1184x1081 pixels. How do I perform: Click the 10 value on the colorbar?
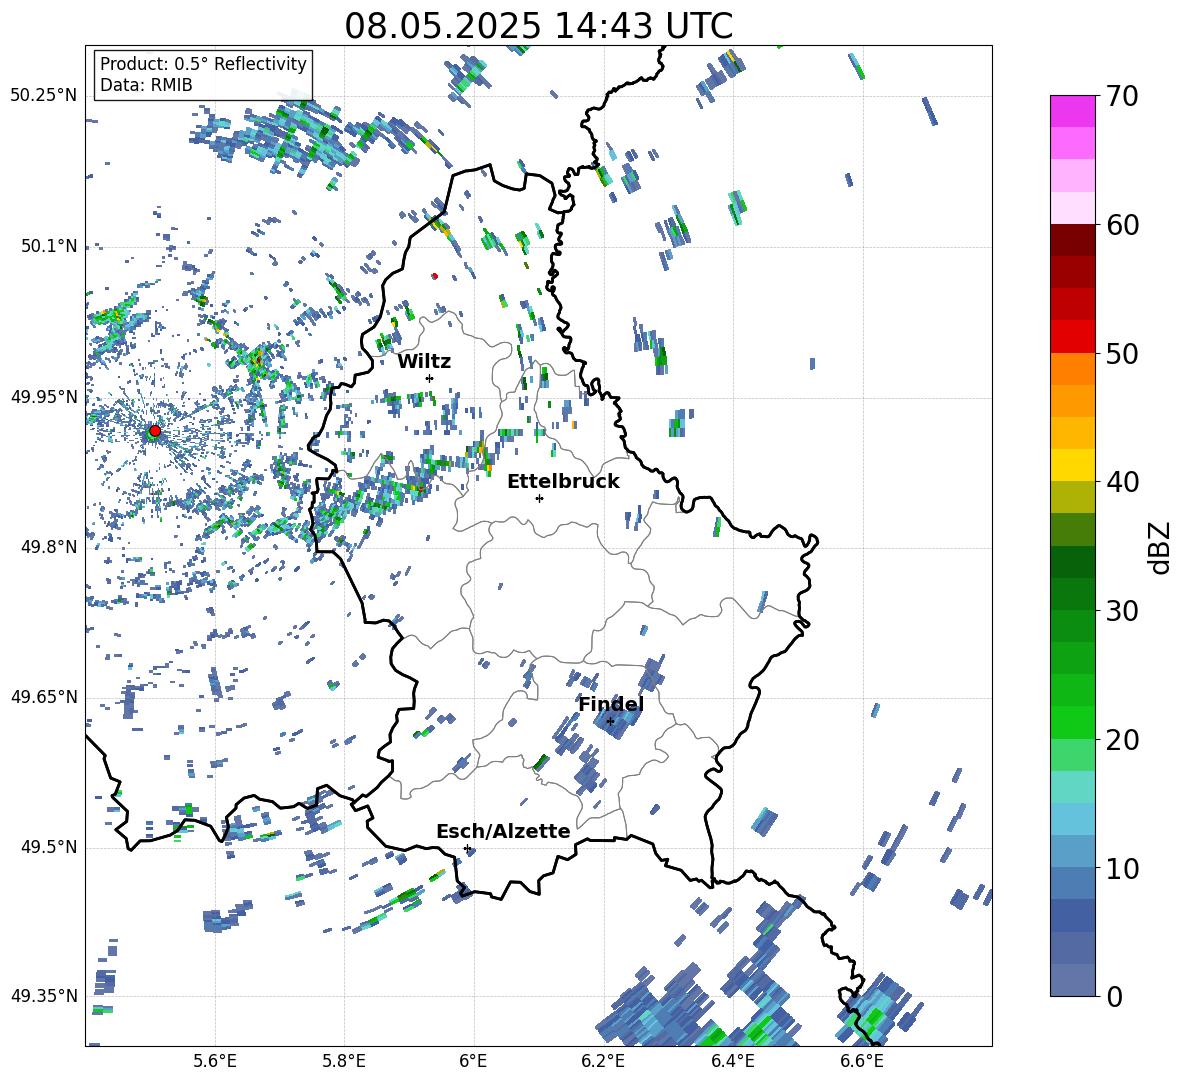click(1122, 868)
